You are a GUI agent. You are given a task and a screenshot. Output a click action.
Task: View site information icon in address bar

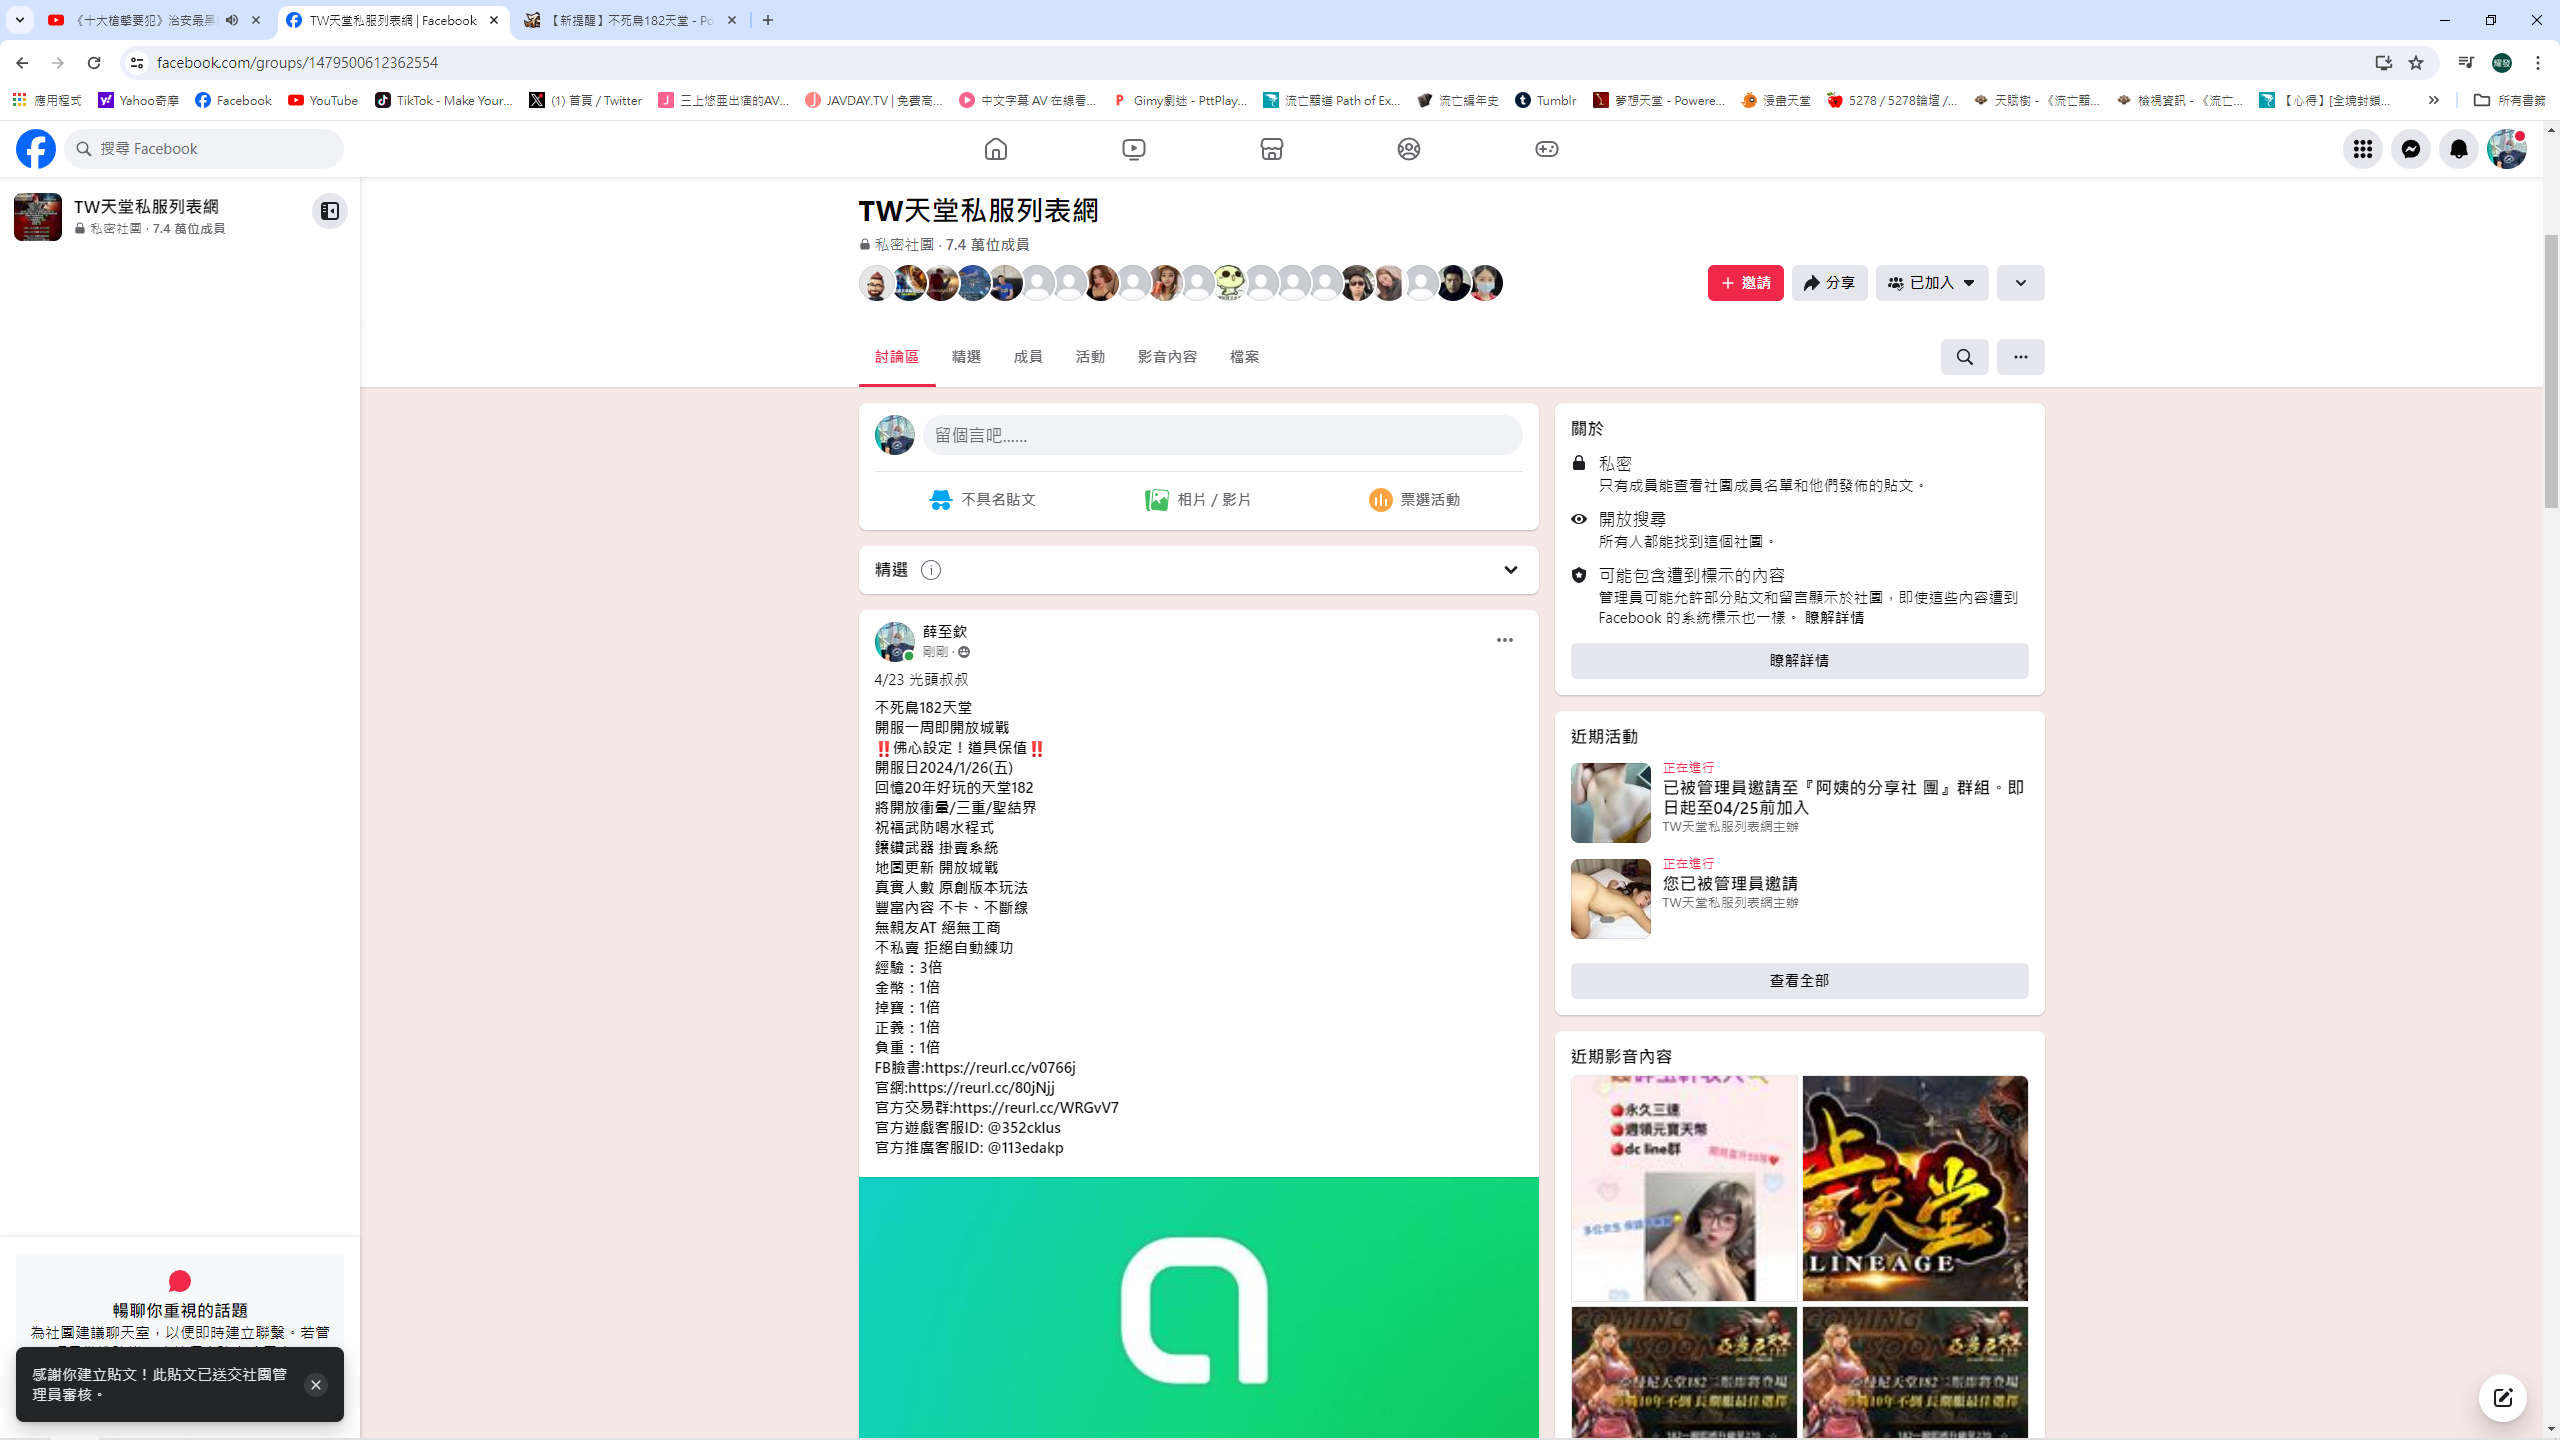(137, 62)
